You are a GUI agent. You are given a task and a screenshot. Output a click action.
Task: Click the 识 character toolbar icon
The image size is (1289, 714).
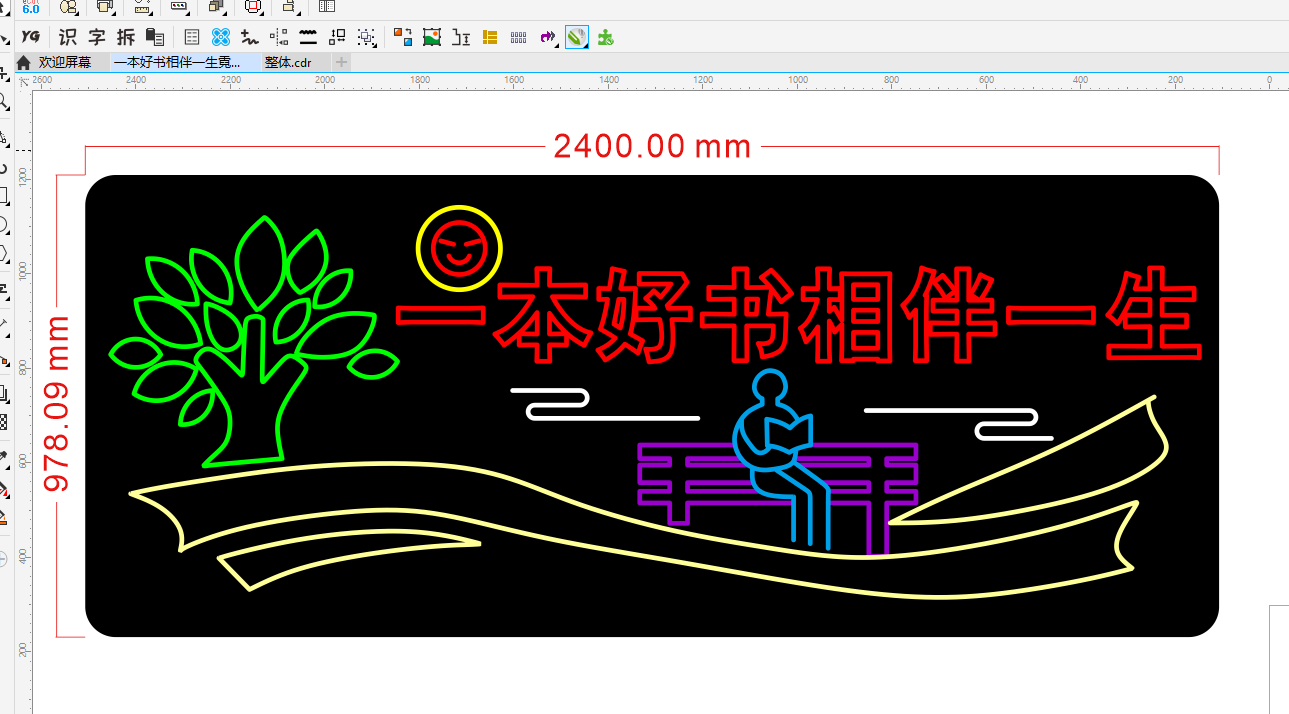pos(67,37)
